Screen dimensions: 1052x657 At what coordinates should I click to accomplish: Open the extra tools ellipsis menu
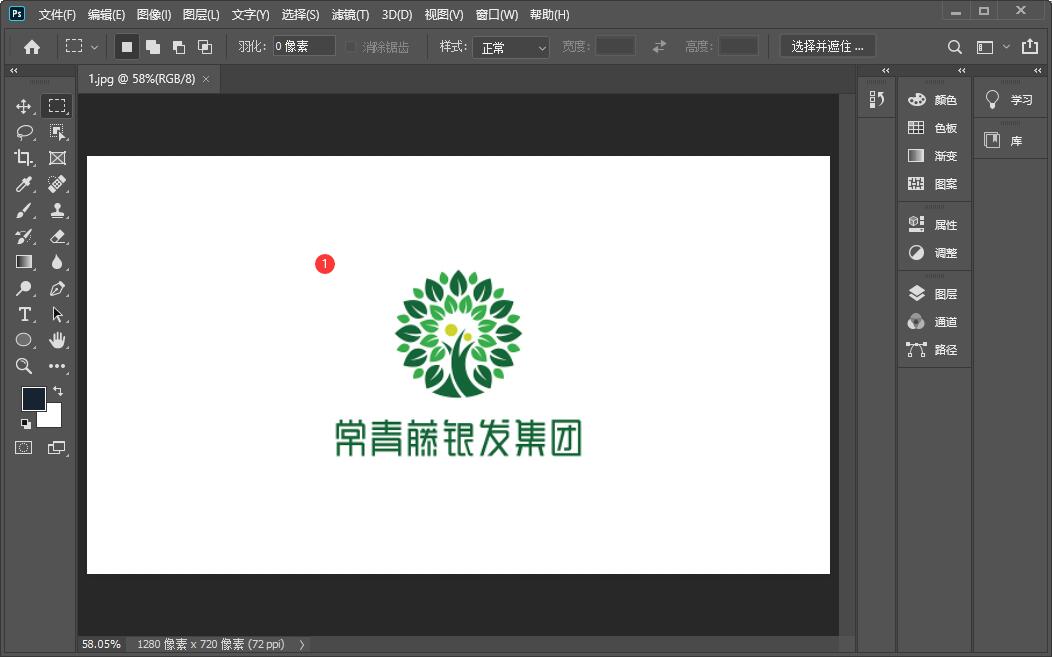[57, 366]
